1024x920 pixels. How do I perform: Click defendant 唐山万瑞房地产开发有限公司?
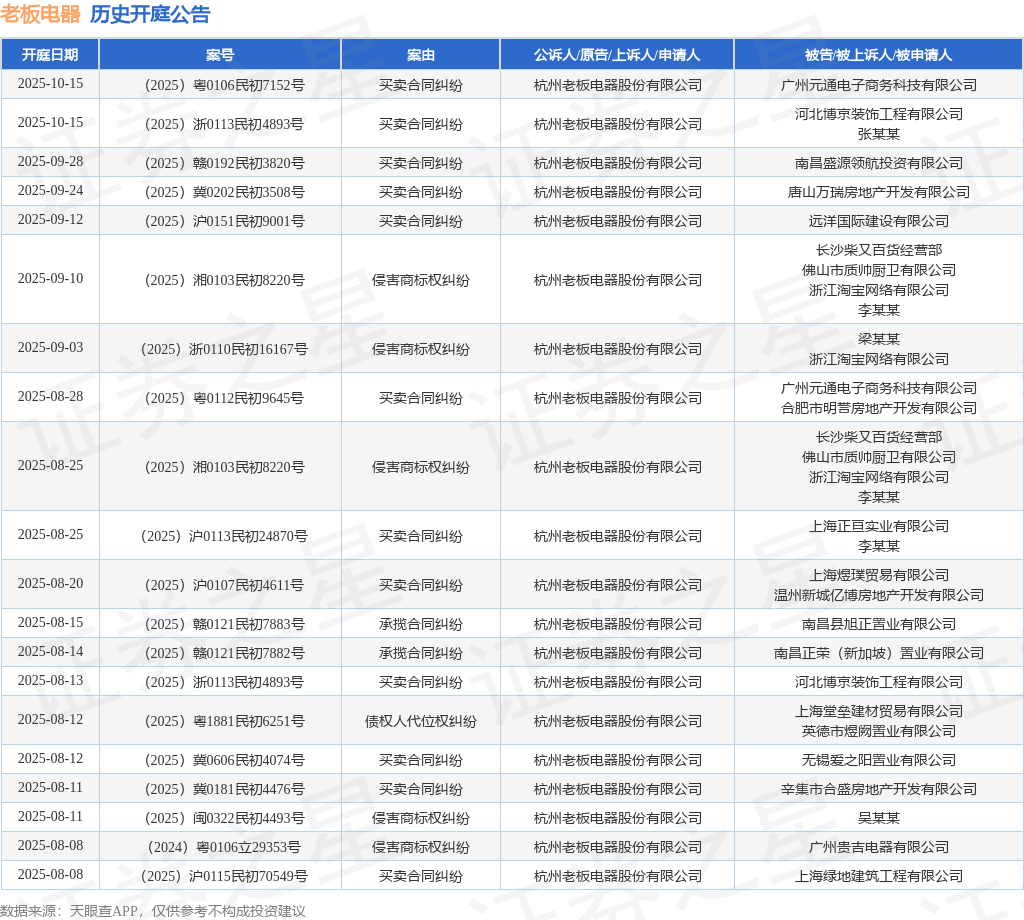coord(879,192)
